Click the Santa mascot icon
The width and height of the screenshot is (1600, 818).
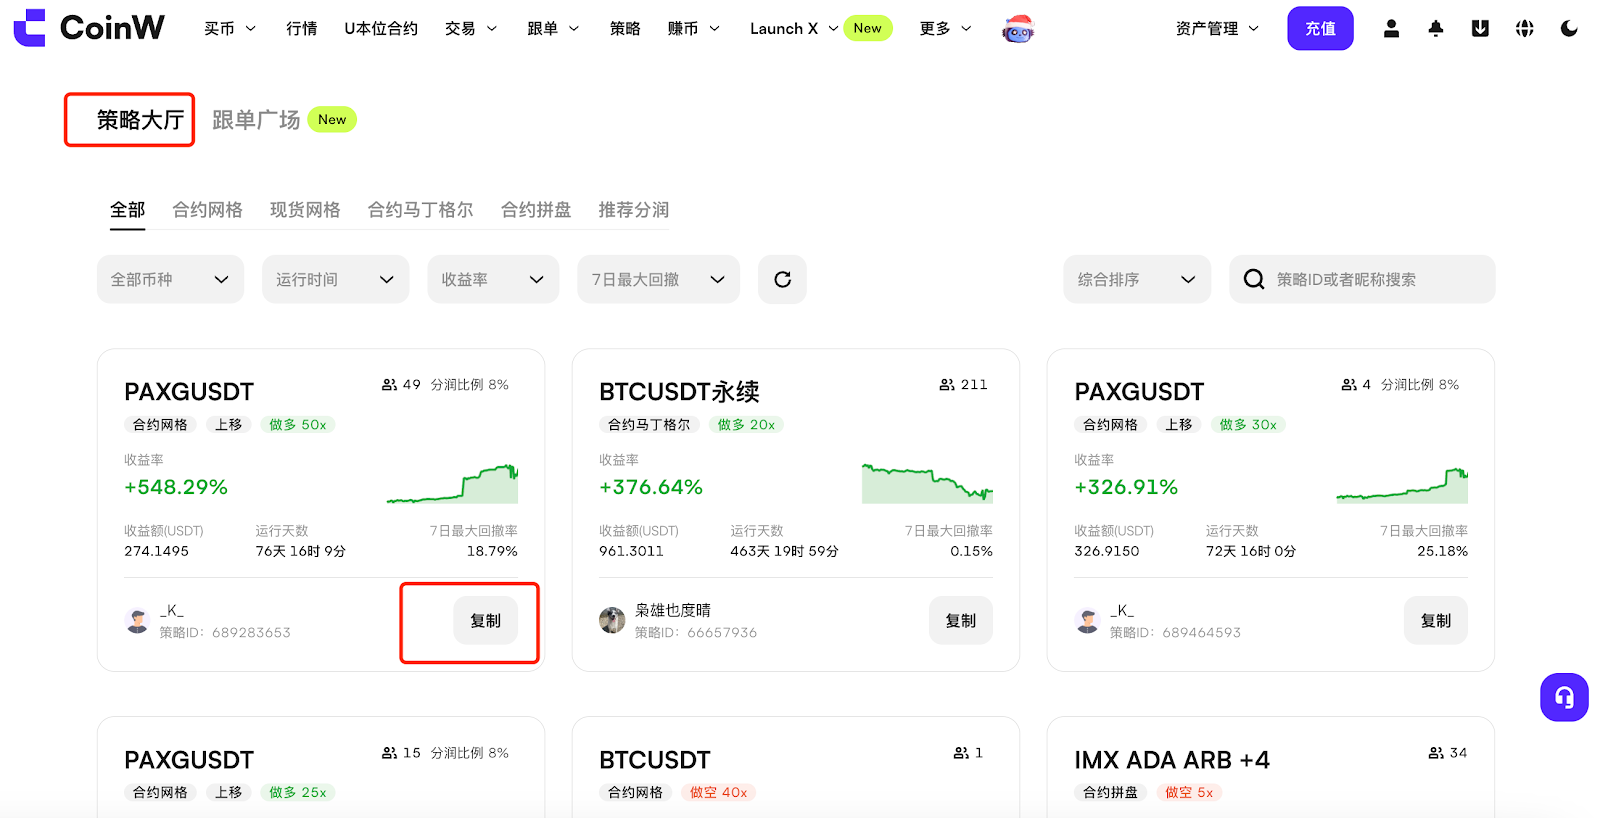point(1018,29)
